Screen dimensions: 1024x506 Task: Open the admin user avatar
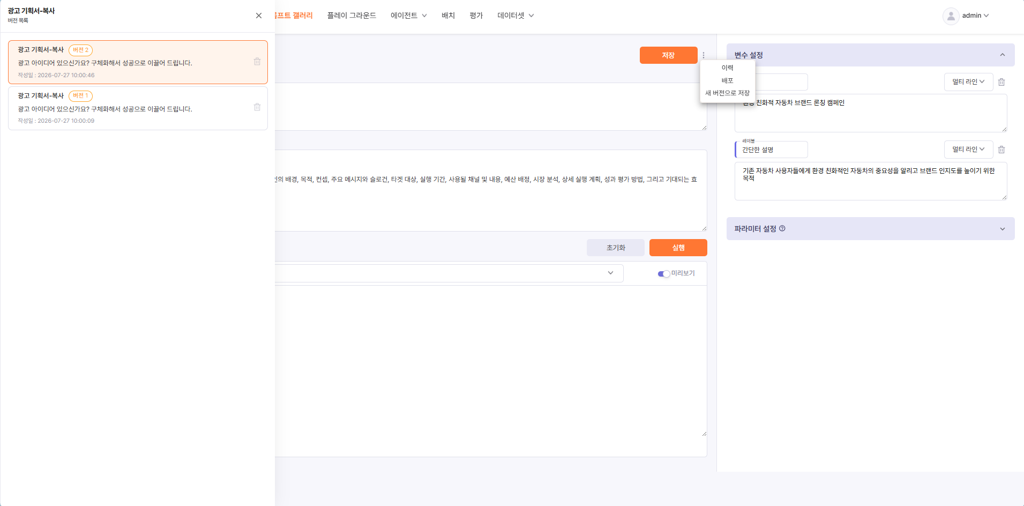pyautogui.click(x=951, y=16)
